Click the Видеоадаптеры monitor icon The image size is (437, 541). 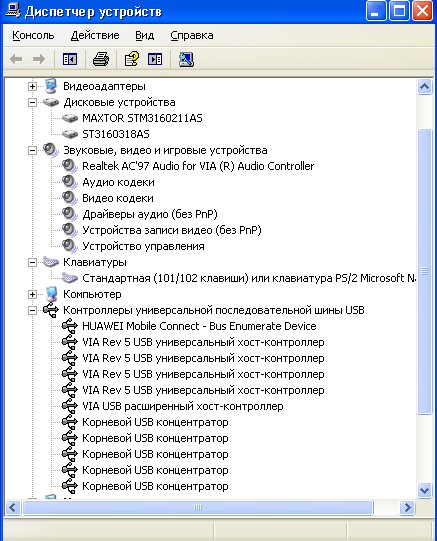[51, 86]
